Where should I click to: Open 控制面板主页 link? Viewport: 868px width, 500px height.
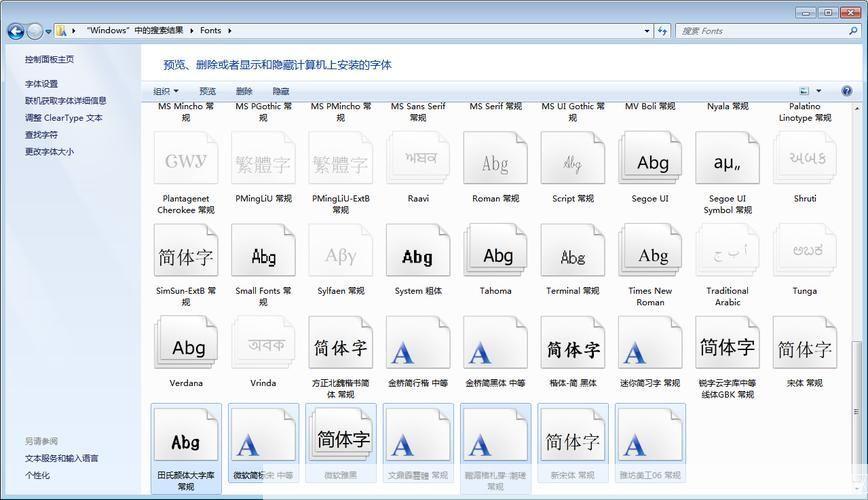coord(49,59)
